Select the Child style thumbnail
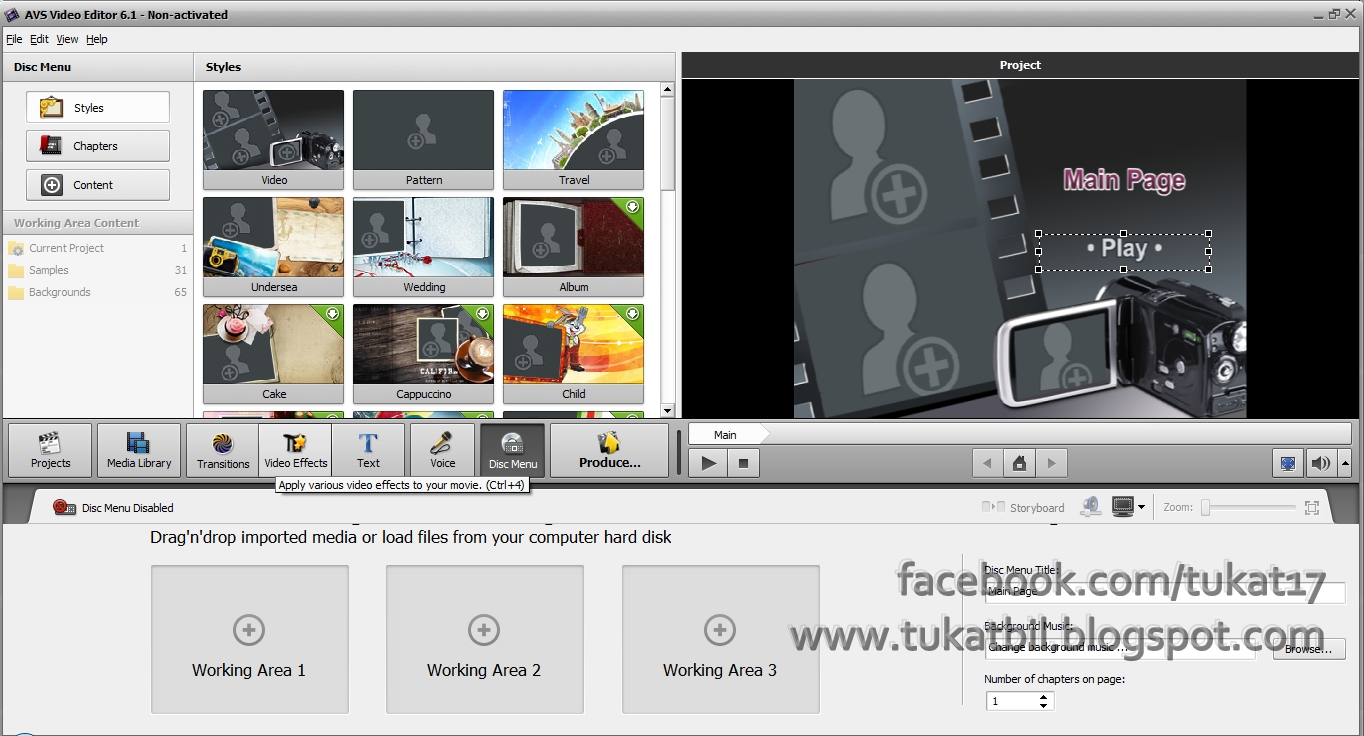1364x736 pixels. pyautogui.click(x=573, y=354)
